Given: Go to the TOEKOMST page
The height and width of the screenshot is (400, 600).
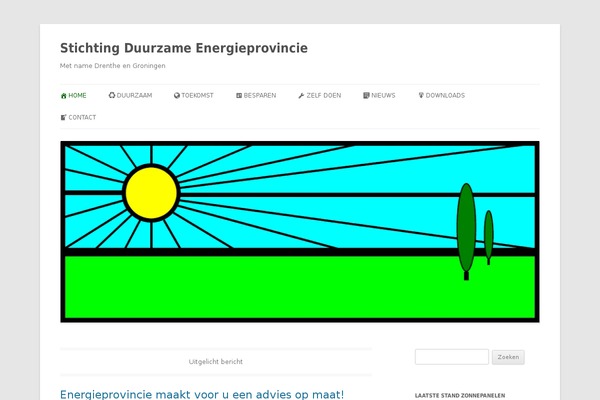Looking at the screenshot, I should pyautogui.click(x=194, y=96).
